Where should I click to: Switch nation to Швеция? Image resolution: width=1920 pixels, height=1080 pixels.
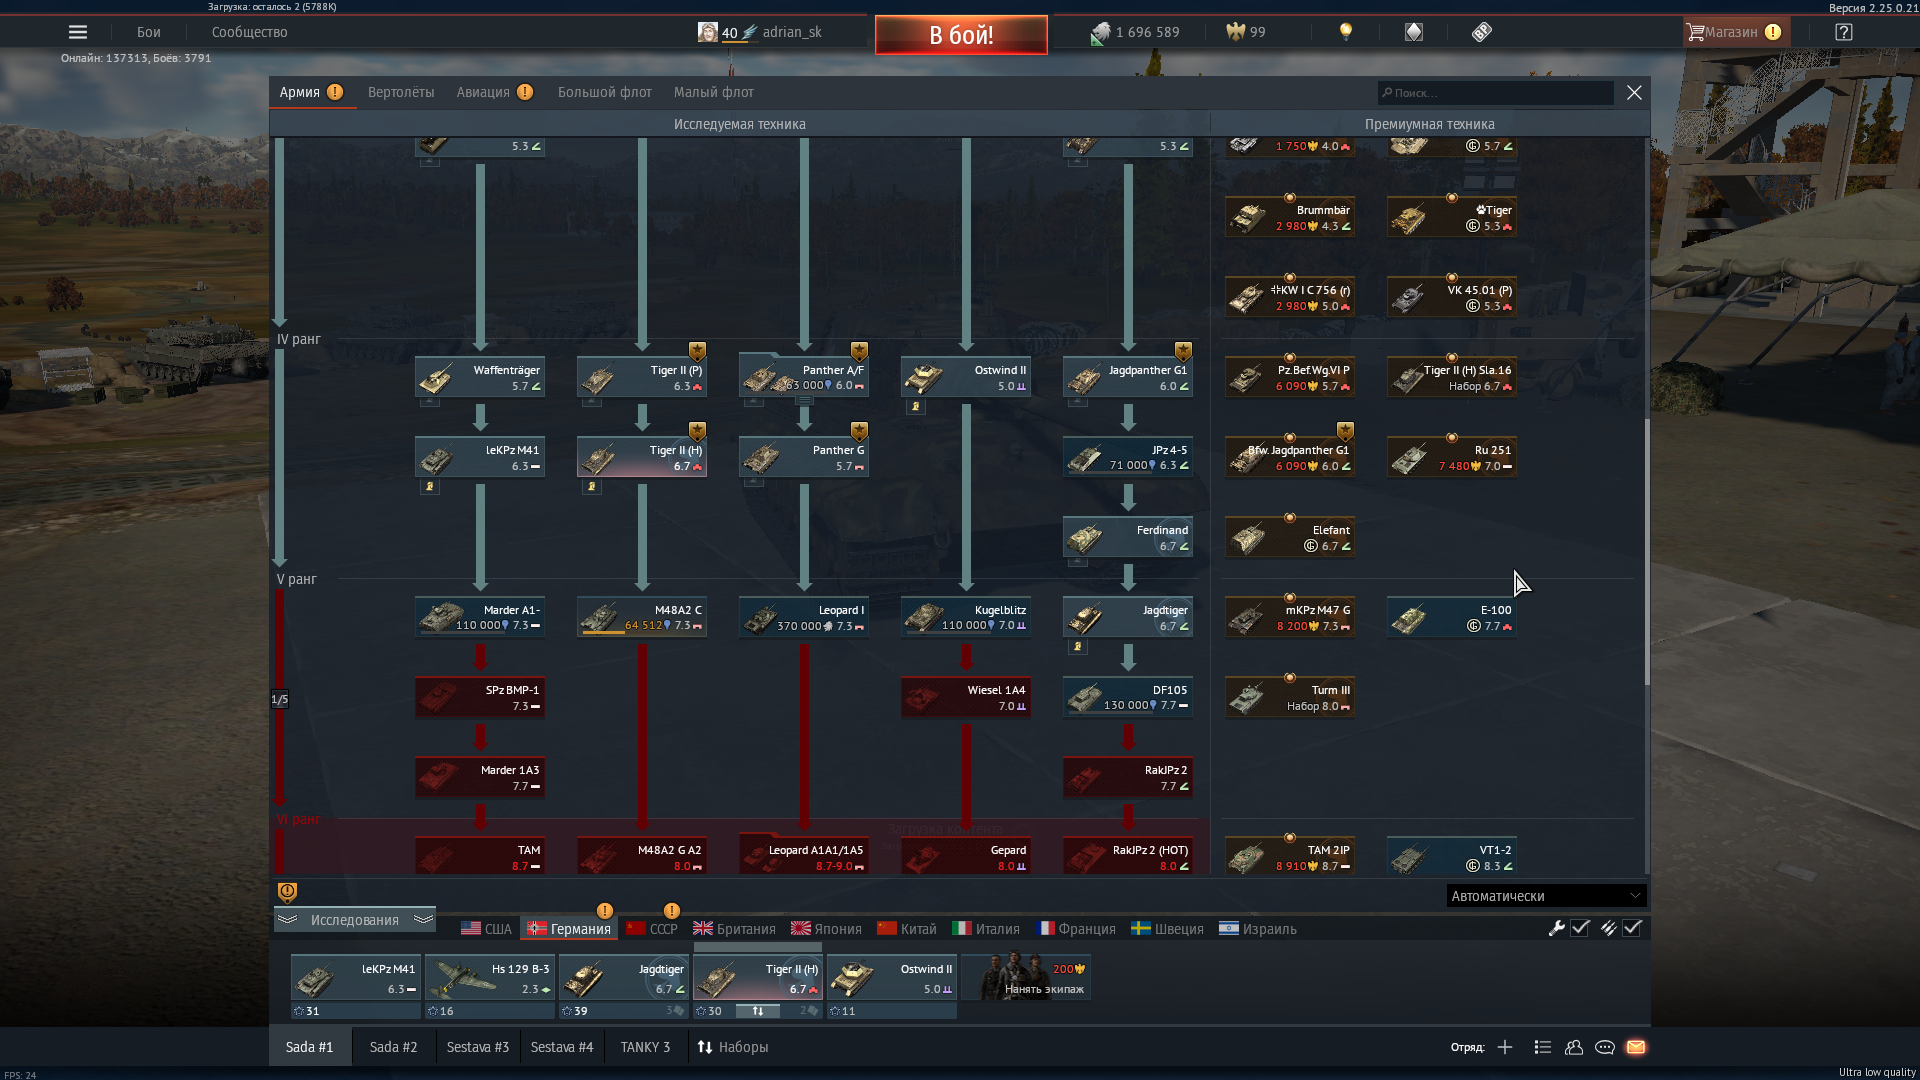(1167, 929)
